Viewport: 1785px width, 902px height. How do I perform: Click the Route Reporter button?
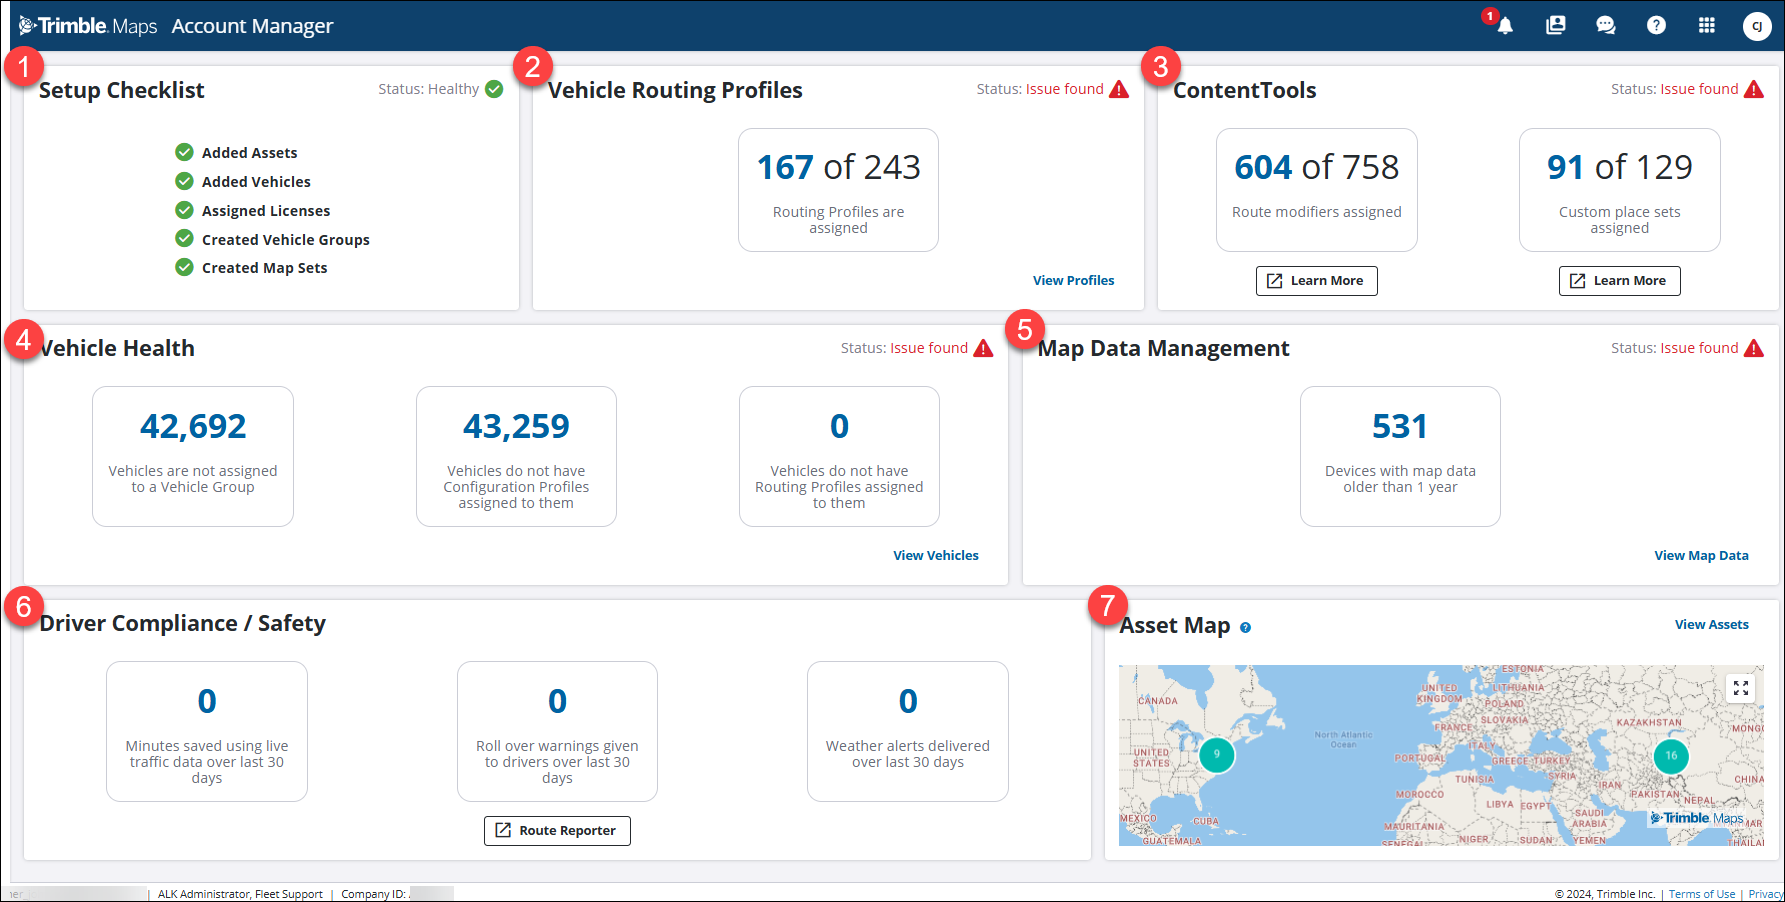pyautogui.click(x=557, y=831)
